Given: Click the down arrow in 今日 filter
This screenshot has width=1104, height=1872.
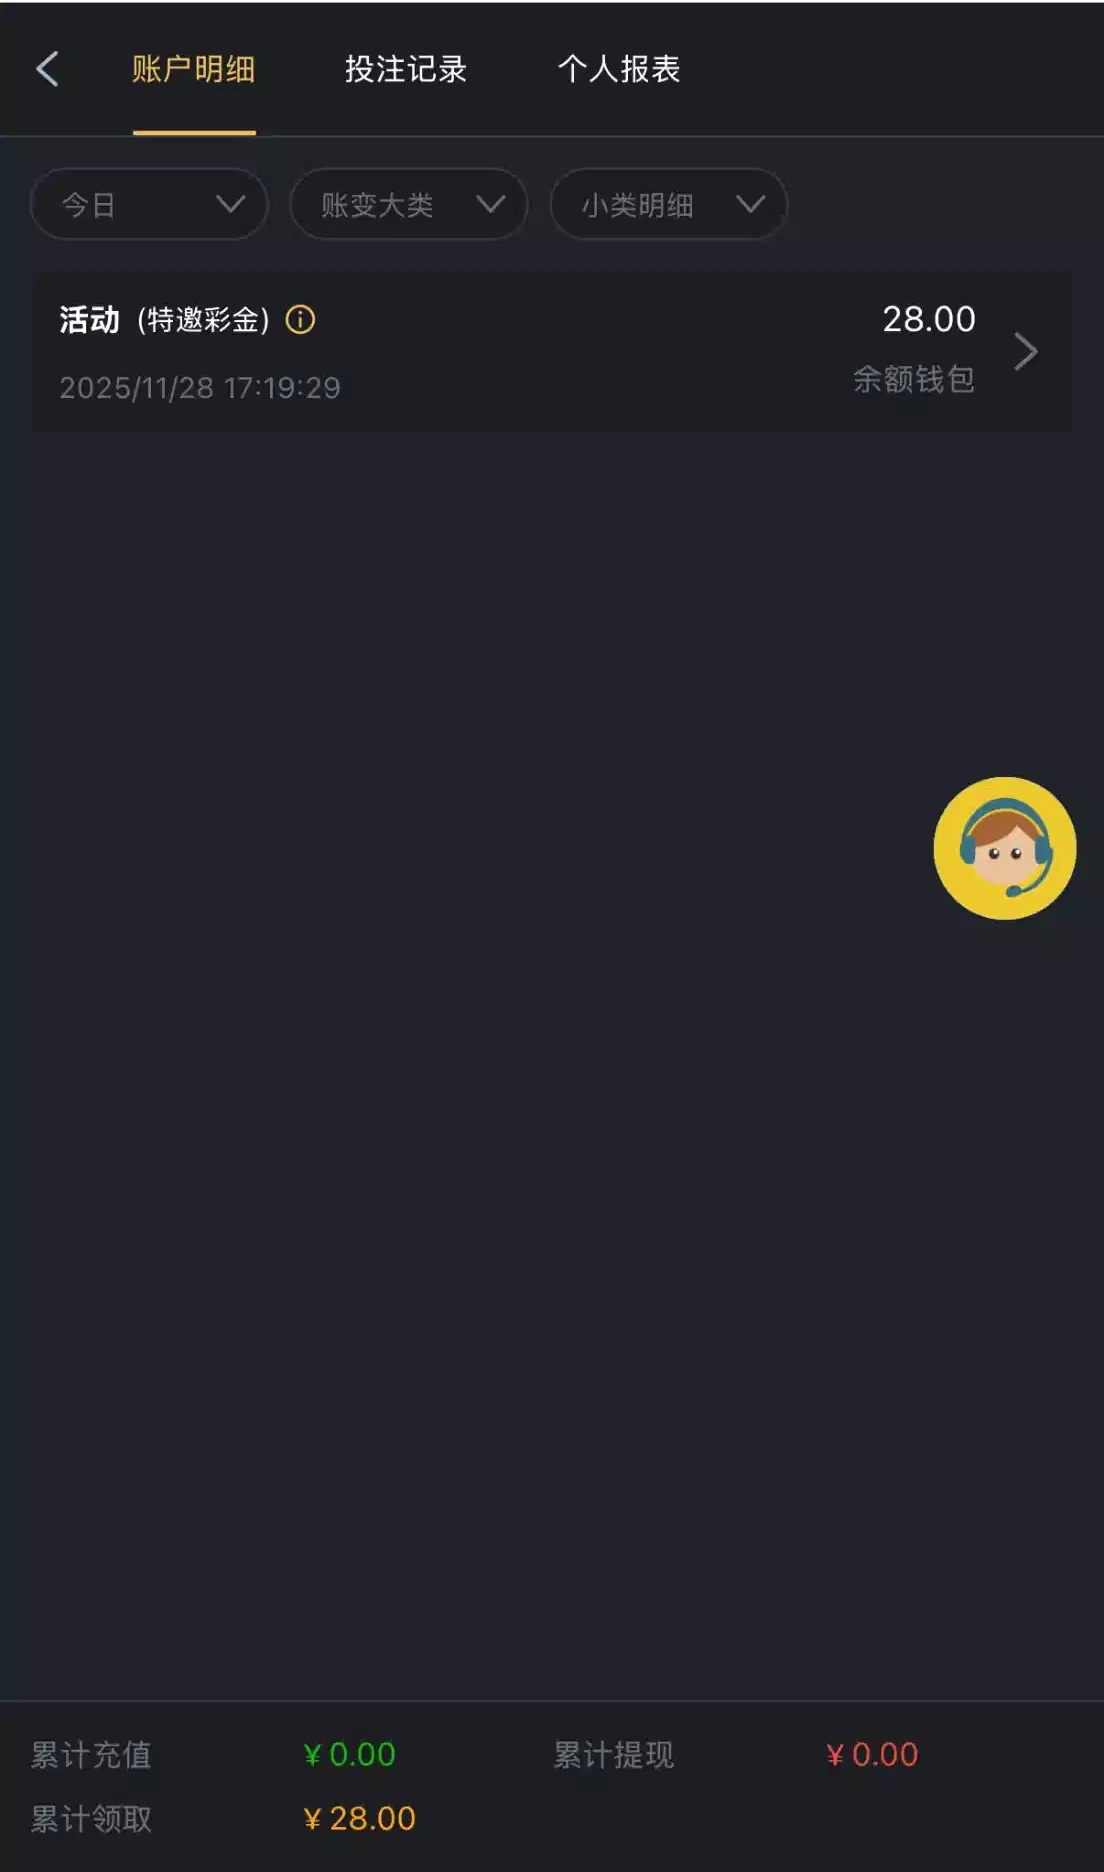Looking at the screenshot, I should point(231,204).
